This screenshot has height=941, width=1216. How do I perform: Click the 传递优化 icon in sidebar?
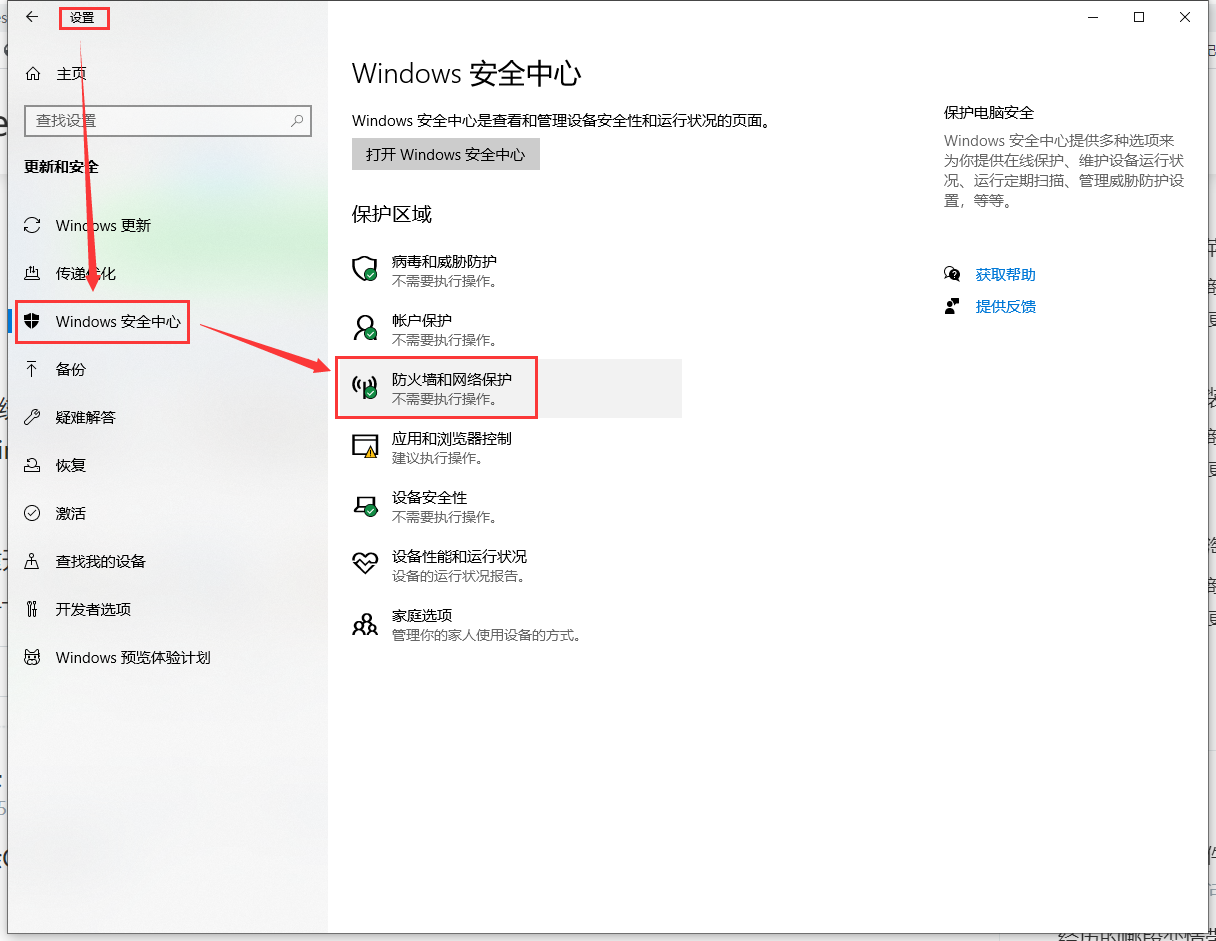coord(33,274)
